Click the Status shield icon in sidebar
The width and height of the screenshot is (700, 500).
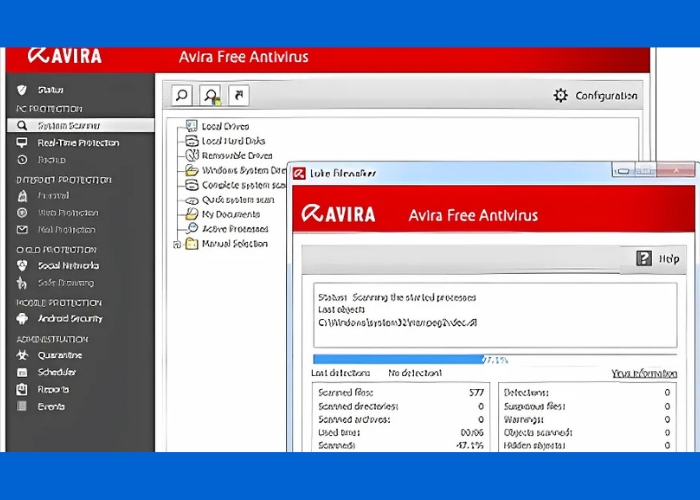(x=22, y=90)
